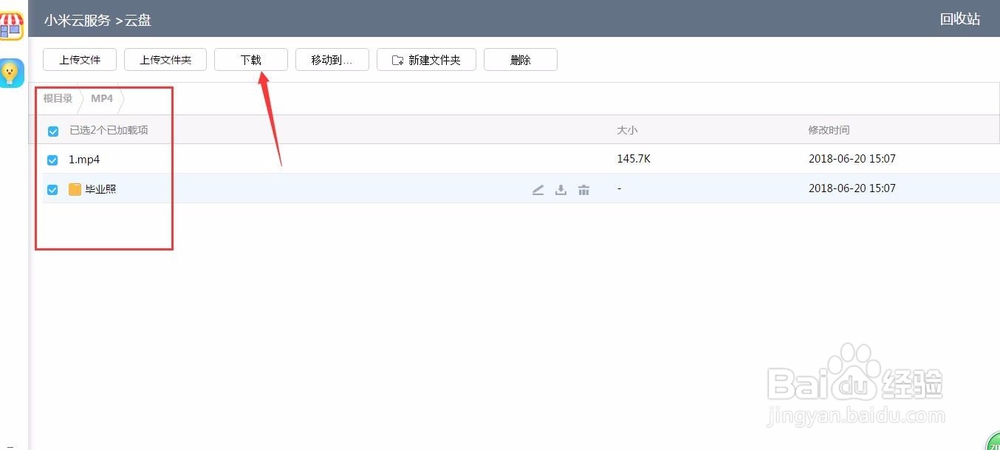Open the lightbulb icon in sidebar
Viewport: 1000px width, 450px height.
11,73
